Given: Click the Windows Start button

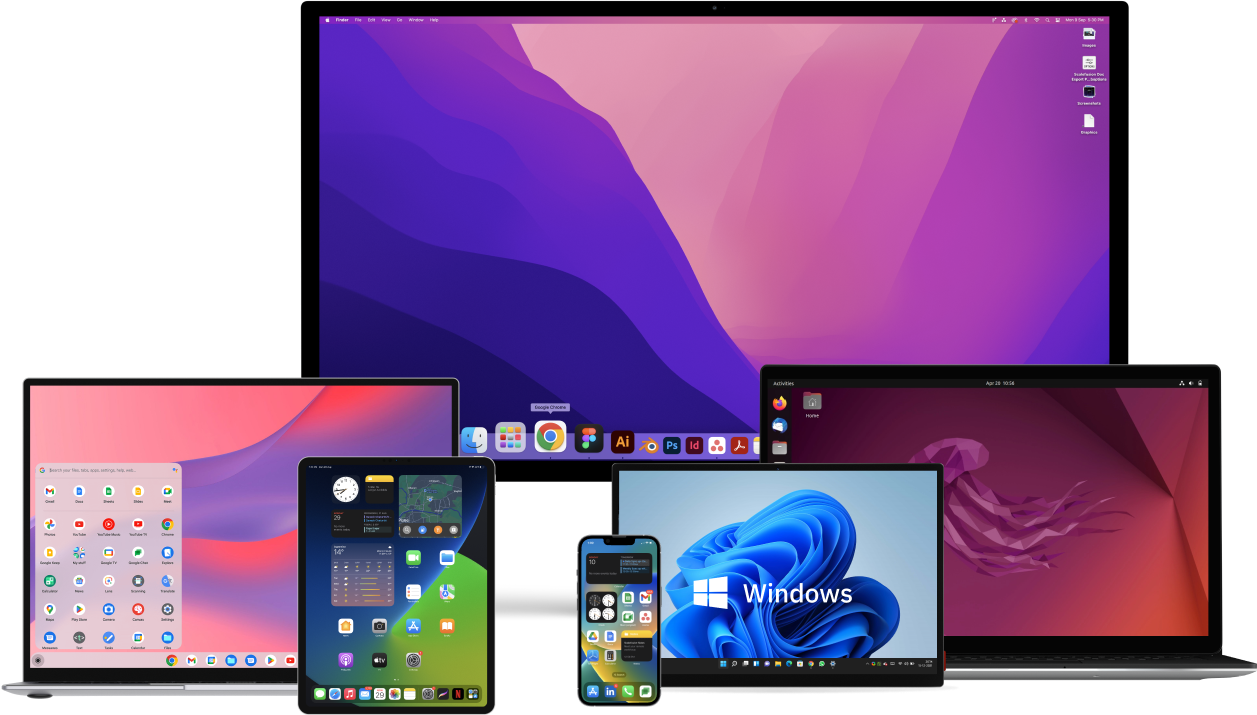Looking at the screenshot, I should point(723,663).
